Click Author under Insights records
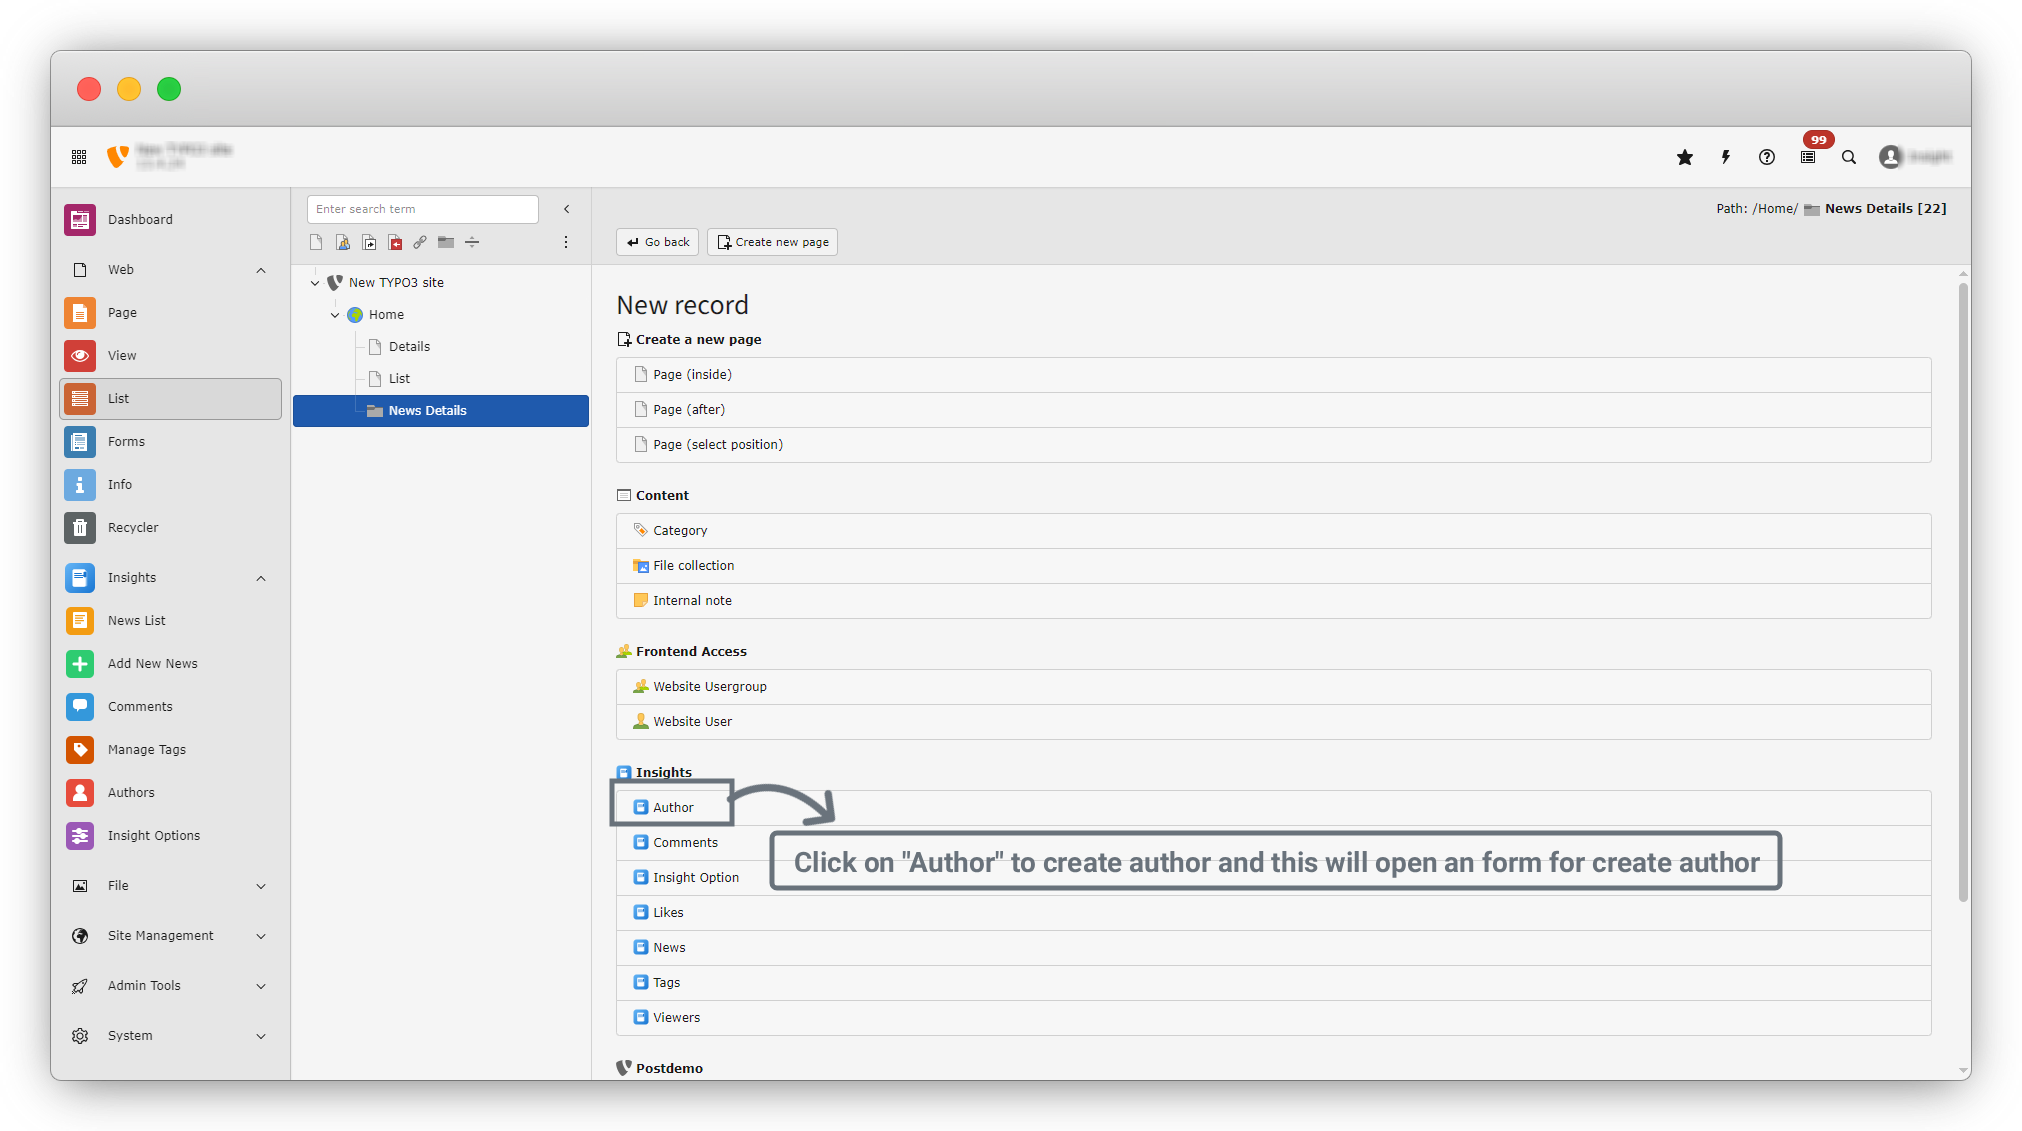Screen dimensions: 2022x1131 pos(673,807)
